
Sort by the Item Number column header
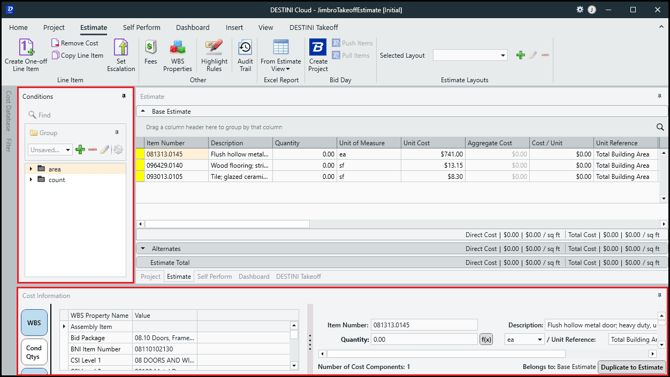pos(176,143)
